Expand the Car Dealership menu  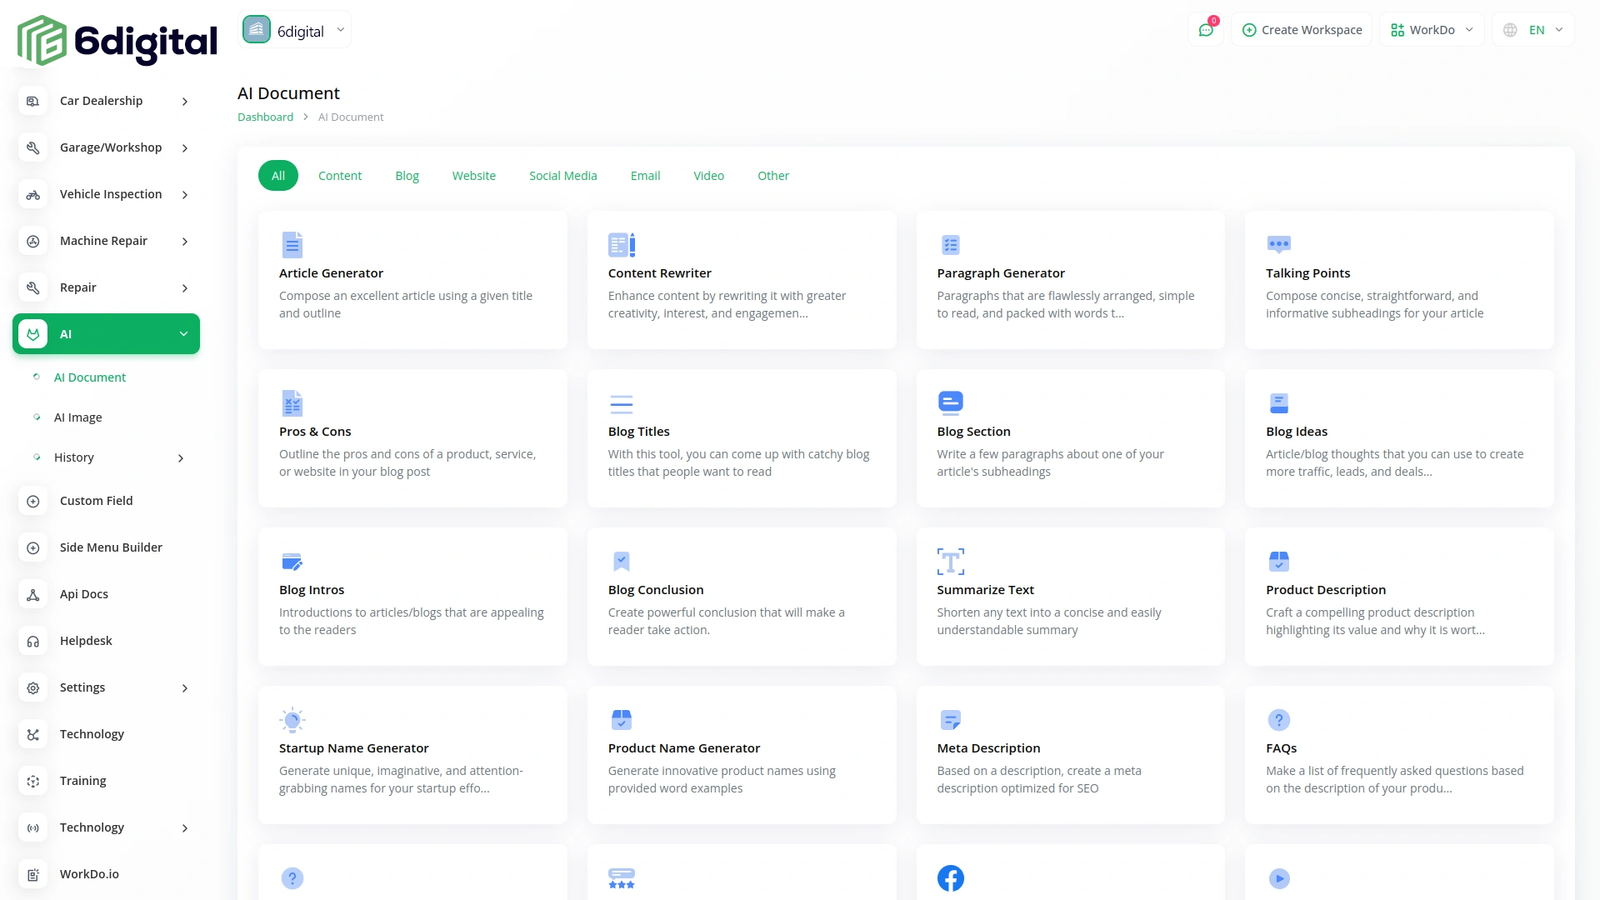[106, 101]
